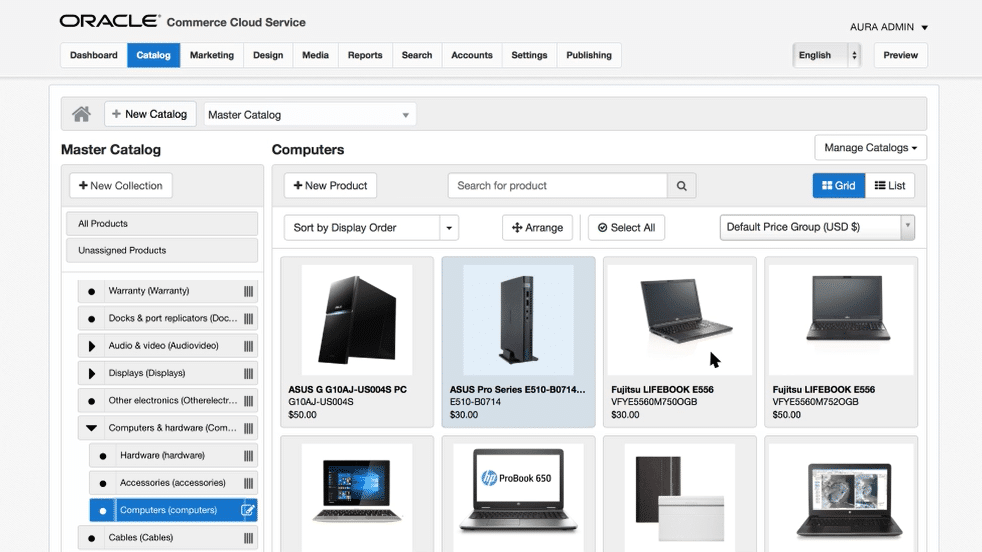This screenshot has width=982, height=552.
Task: Click drag handle on Hardware (hardware) row
Action: (249, 456)
